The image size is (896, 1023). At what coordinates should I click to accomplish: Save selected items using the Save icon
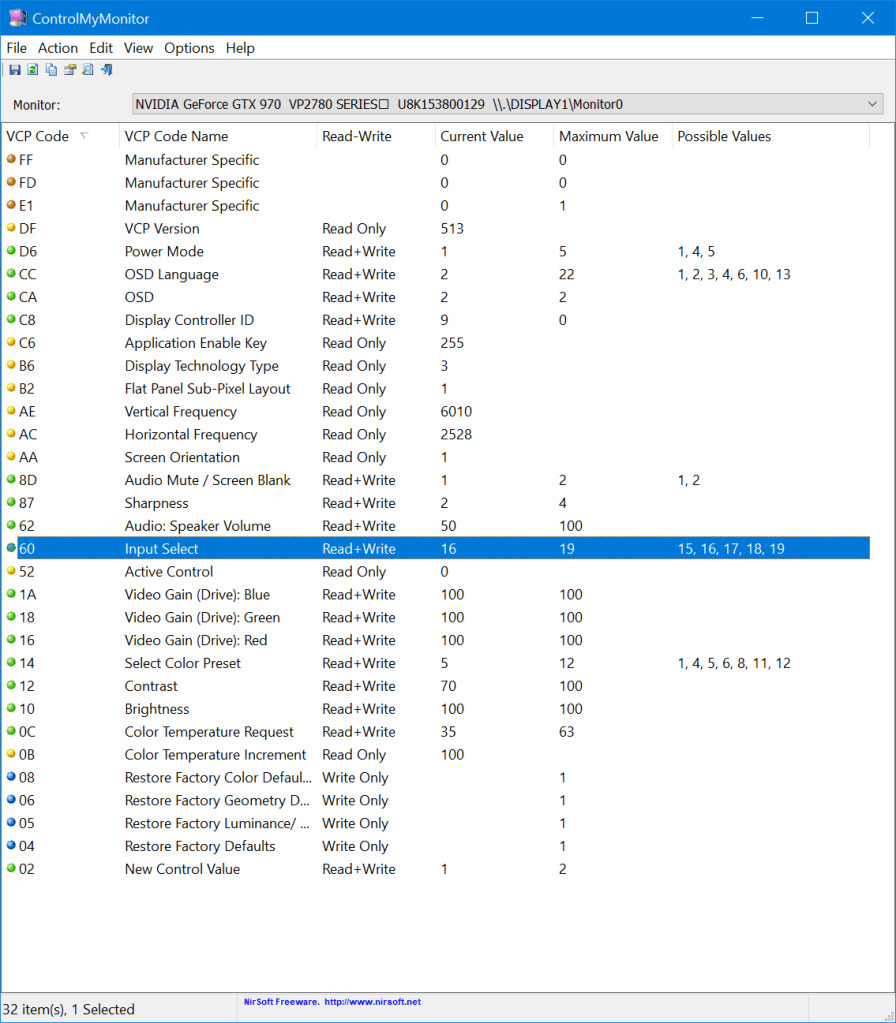14,69
